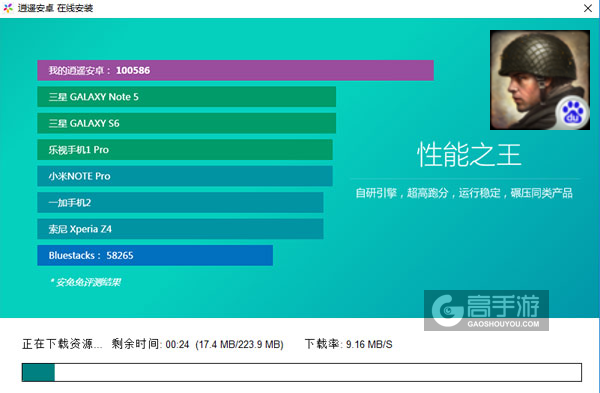Select the 乐视手机1 Pro bar

tap(185, 150)
